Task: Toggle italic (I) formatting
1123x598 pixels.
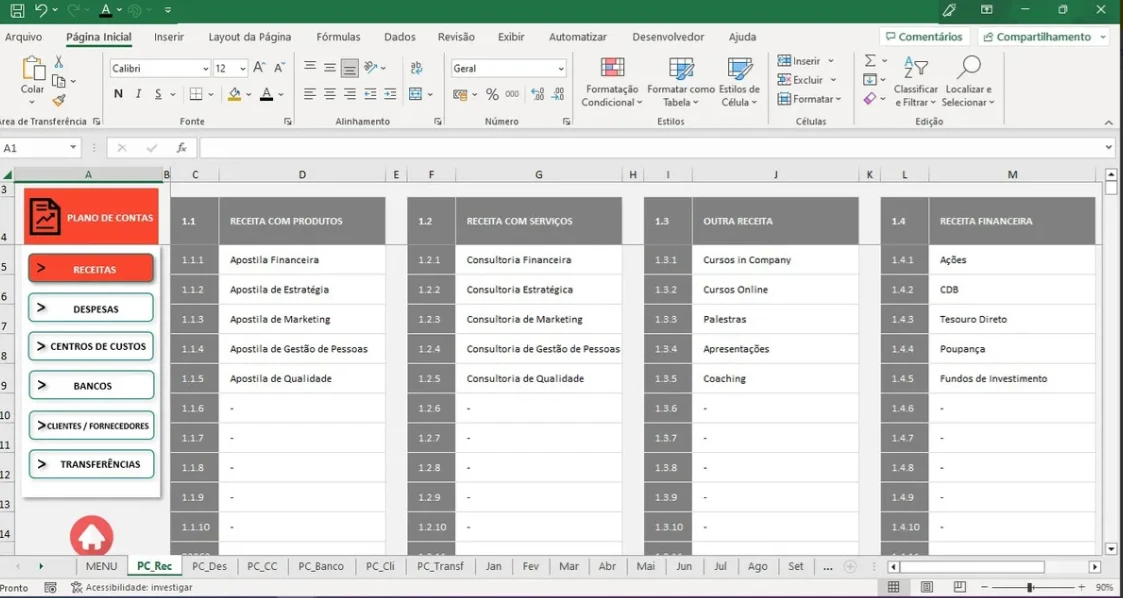Action: point(138,94)
